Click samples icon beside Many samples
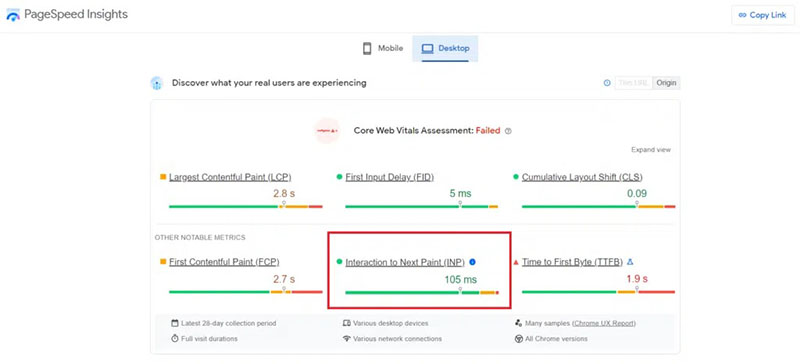Screen dimensions: 800x364 (x=518, y=323)
